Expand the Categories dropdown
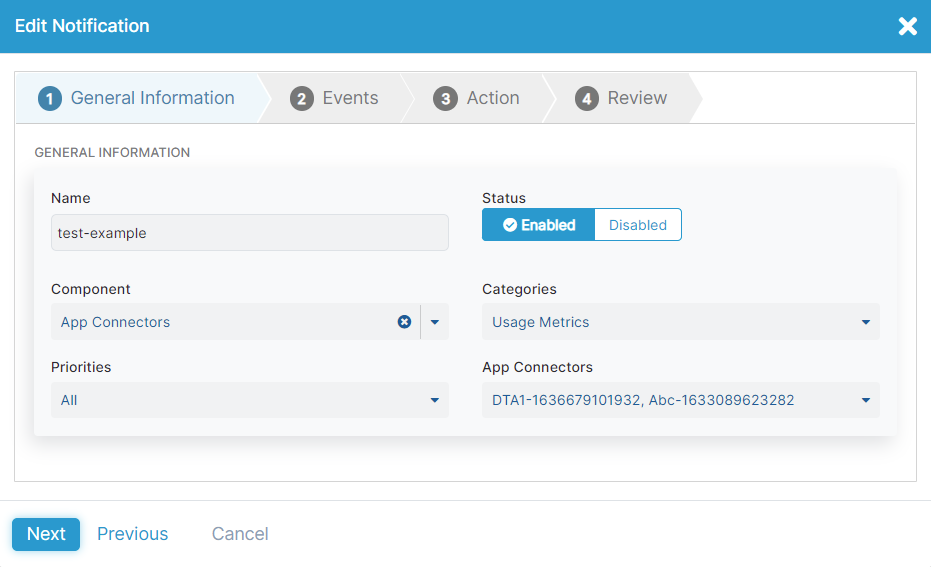 (865, 322)
